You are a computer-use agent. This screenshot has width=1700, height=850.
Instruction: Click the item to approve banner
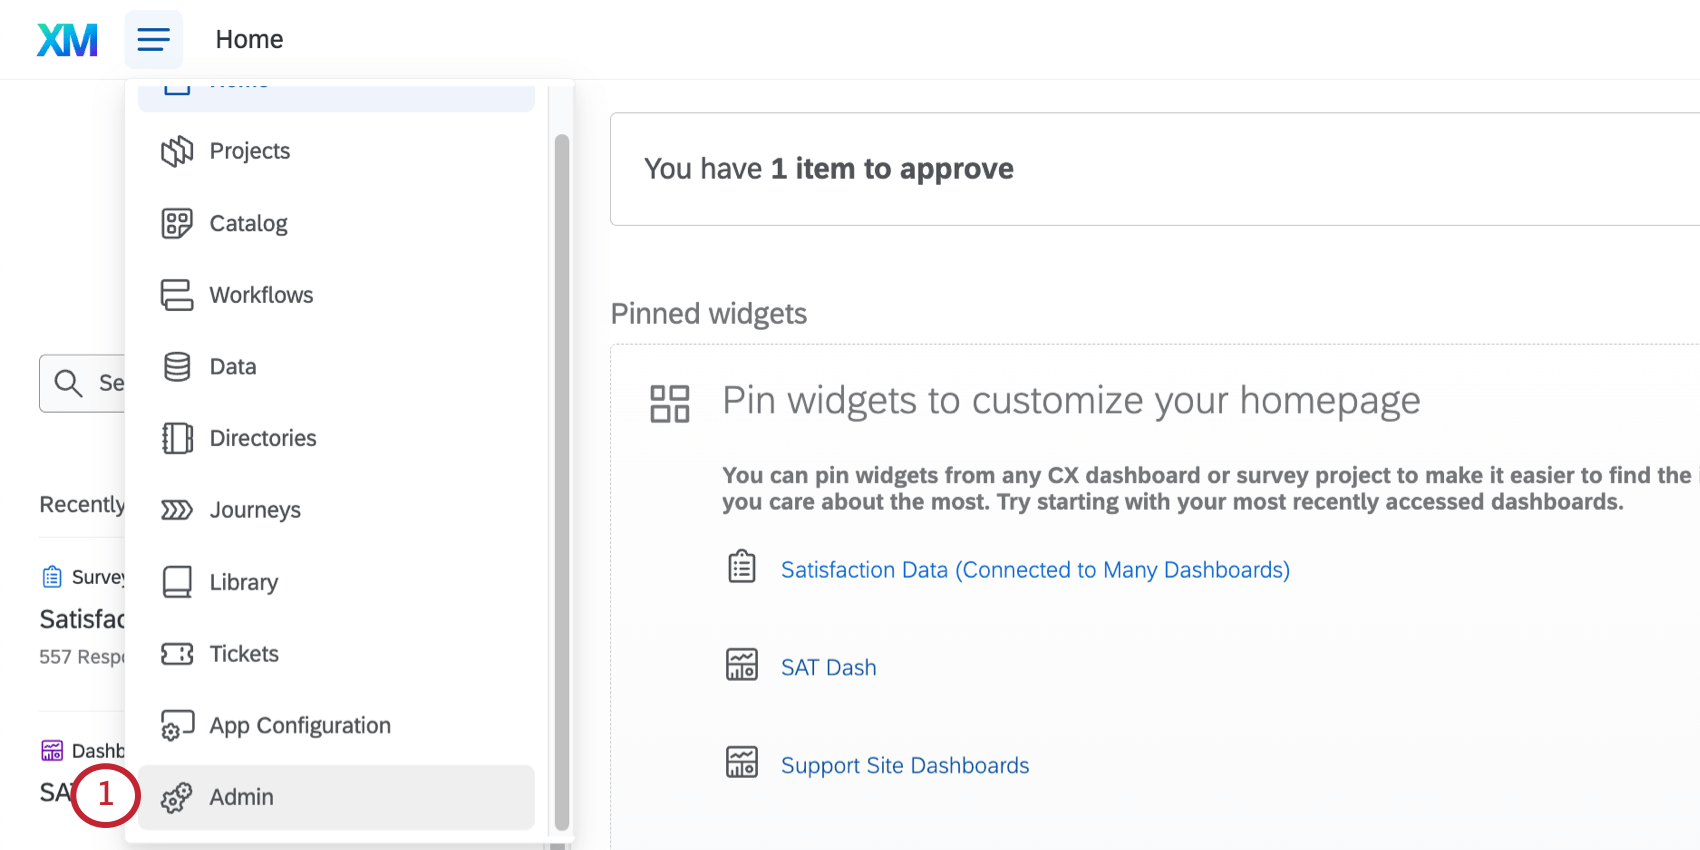click(1150, 169)
